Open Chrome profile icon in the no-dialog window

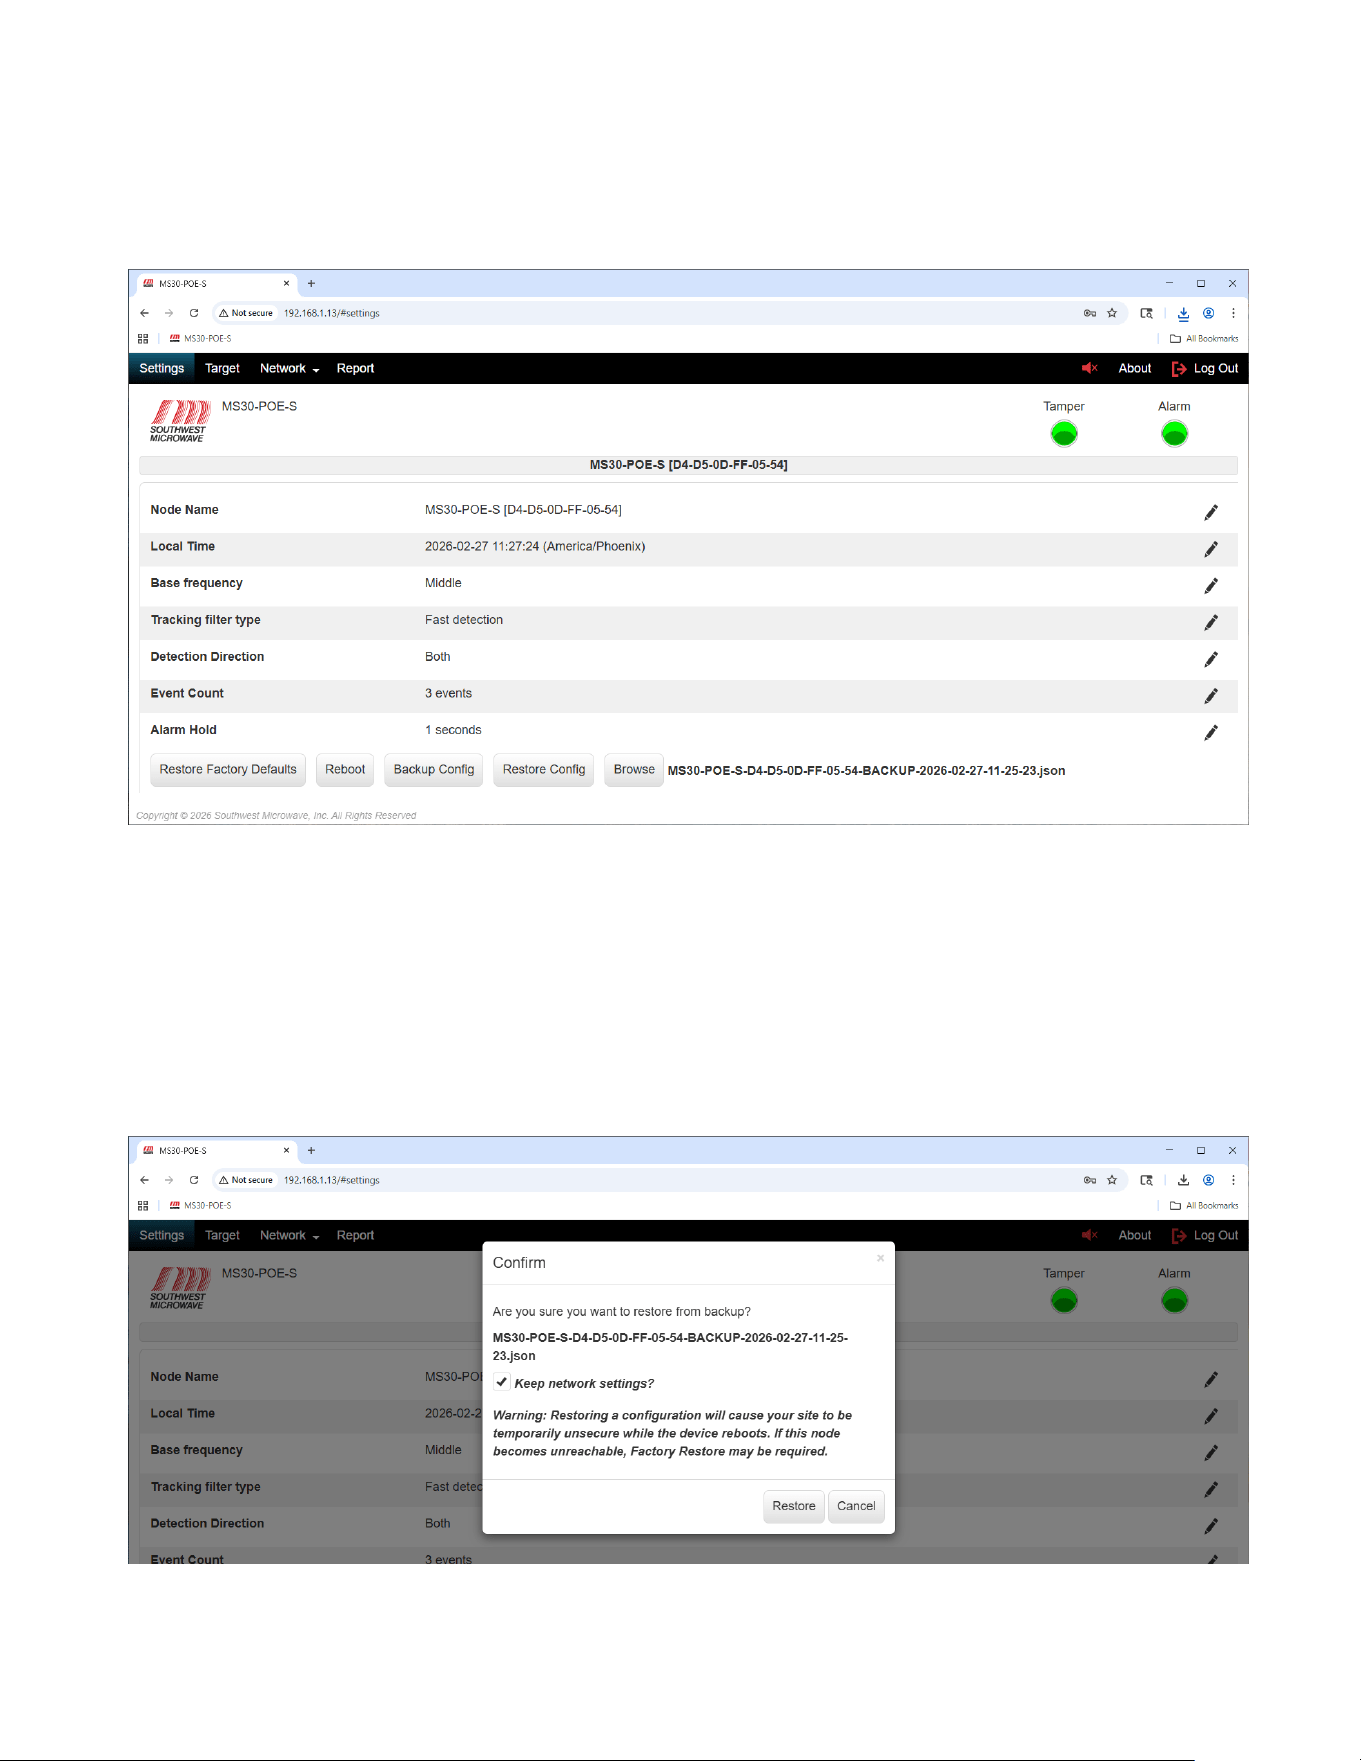[x=1208, y=313]
